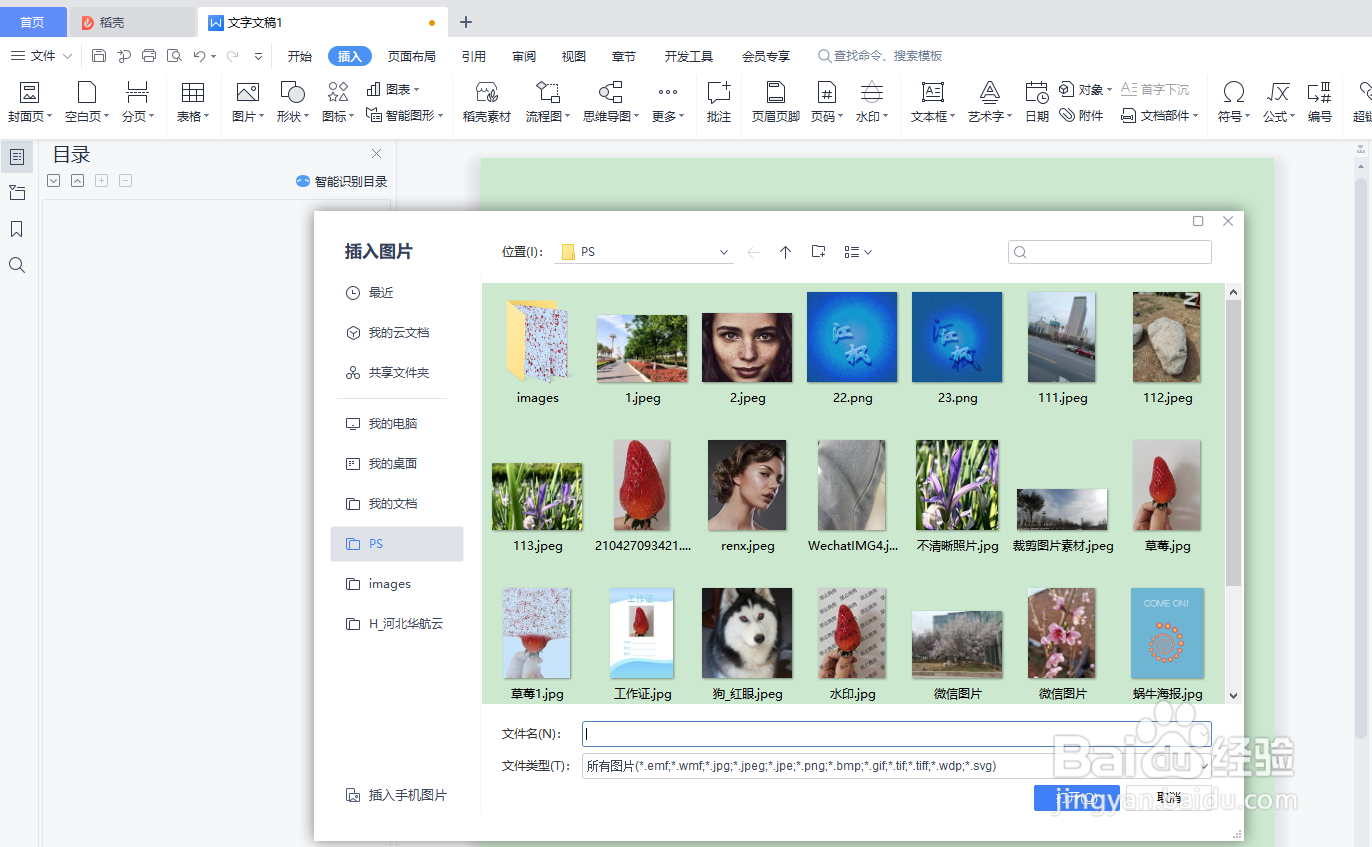Click 插入手机图片 option

tap(396, 795)
